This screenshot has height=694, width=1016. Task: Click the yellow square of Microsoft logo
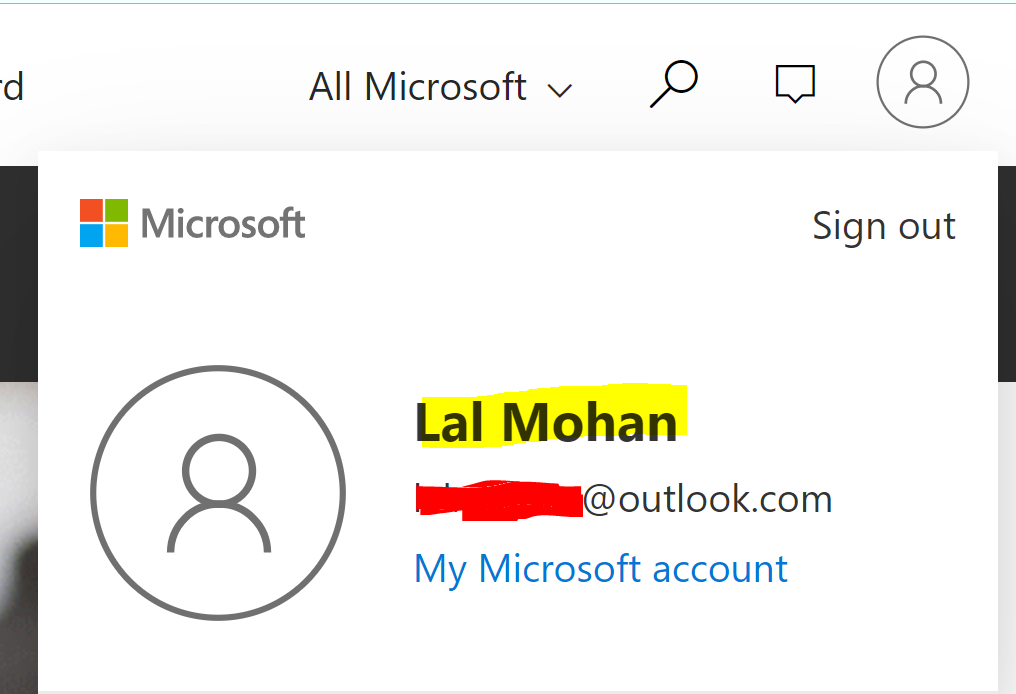(x=116, y=235)
